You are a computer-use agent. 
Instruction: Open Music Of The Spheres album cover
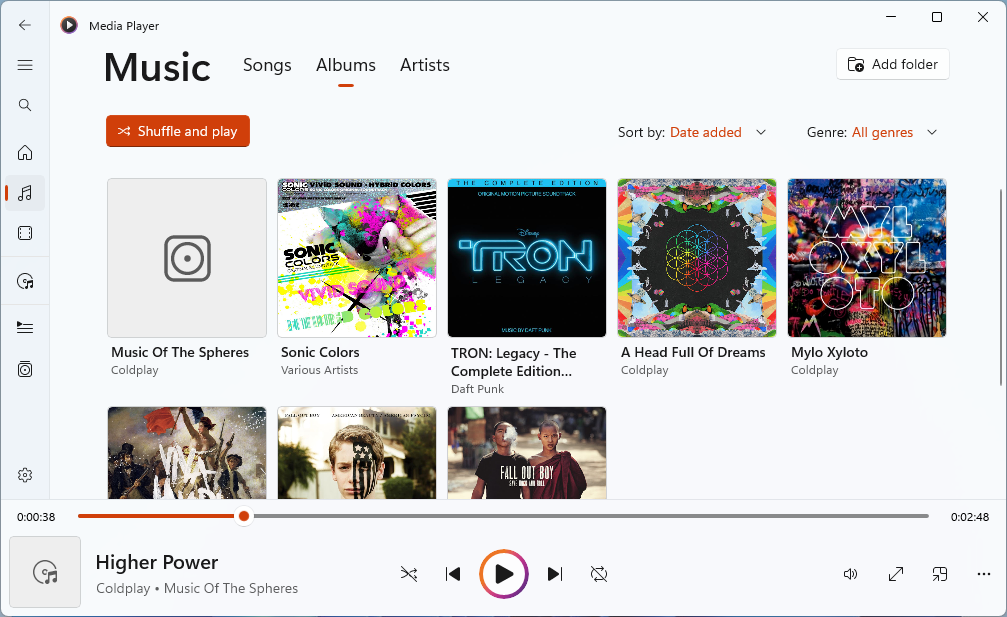[187, 258]
